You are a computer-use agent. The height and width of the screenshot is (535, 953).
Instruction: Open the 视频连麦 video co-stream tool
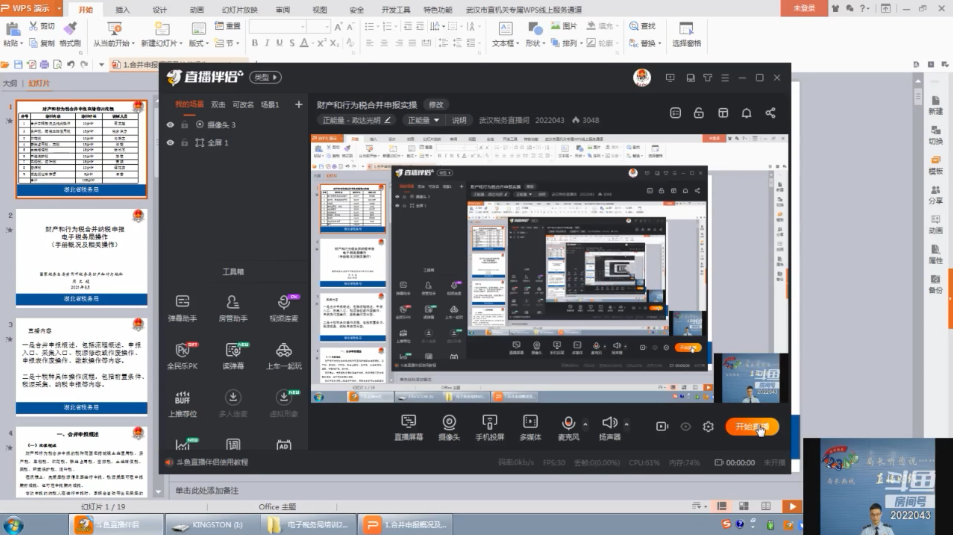point(284,308)
